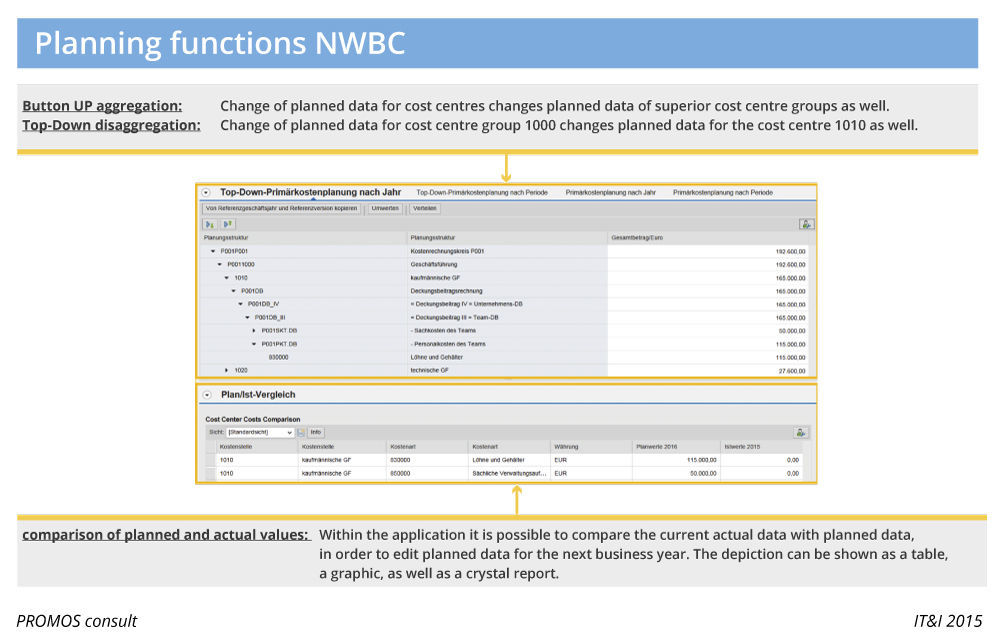This screenshot has height=635, width=1000.
Task: Click the collapse all nodes icon
Action: click(228, 224)
